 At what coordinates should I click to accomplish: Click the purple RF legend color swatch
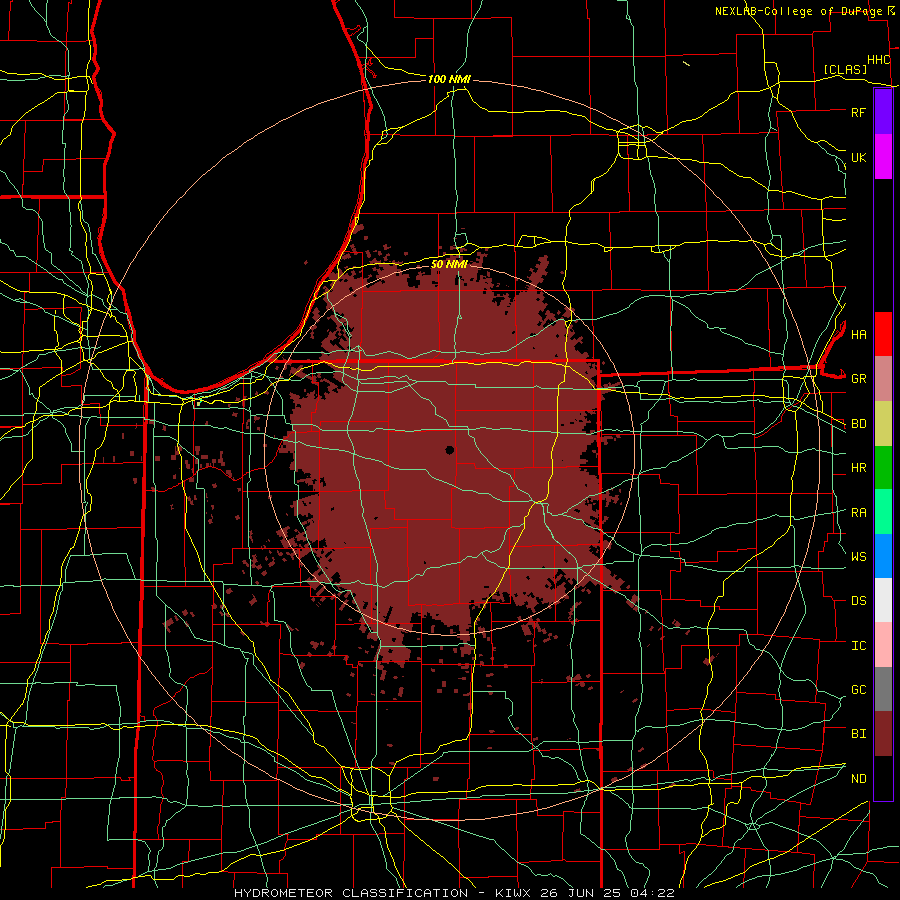click(x=883, y=112)
